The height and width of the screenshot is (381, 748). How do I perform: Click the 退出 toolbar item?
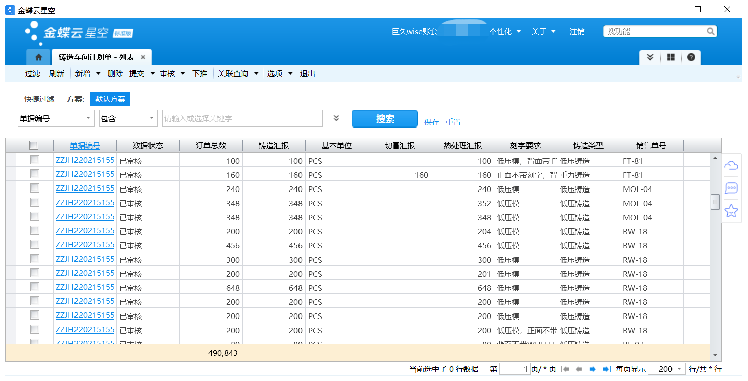tap(307, 73)
